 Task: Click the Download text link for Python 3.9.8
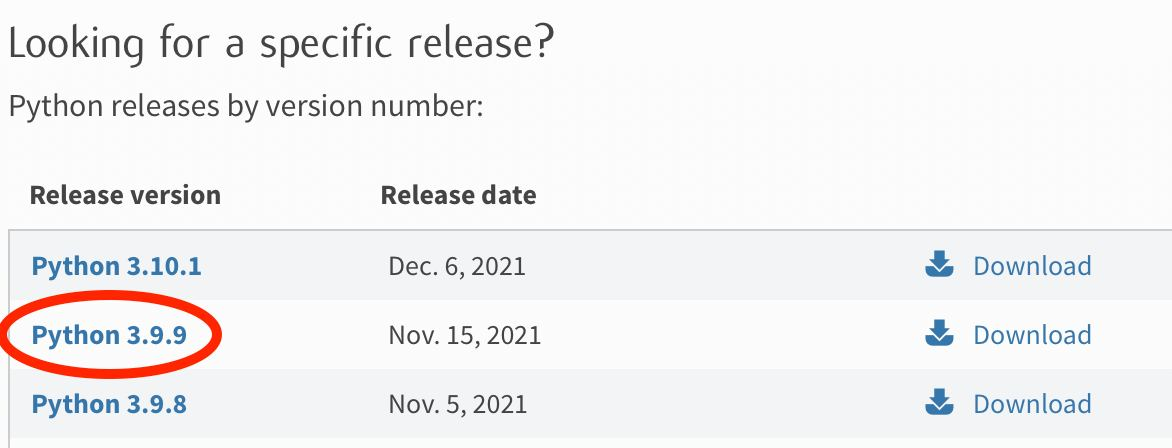click(x=1031, y=404)
